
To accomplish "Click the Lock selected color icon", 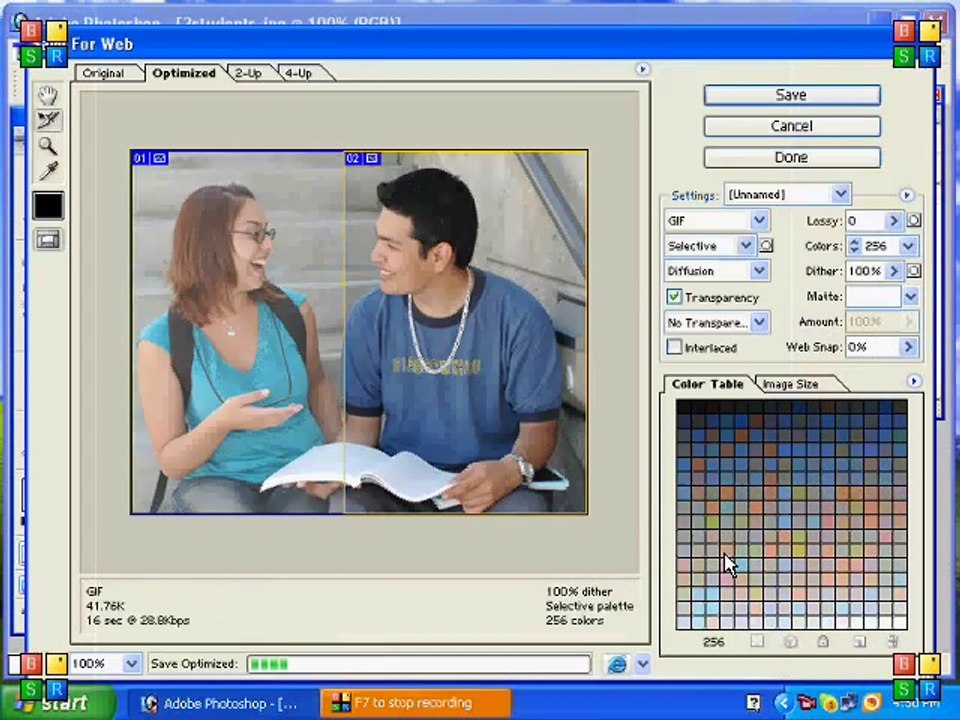I will 823,642.
